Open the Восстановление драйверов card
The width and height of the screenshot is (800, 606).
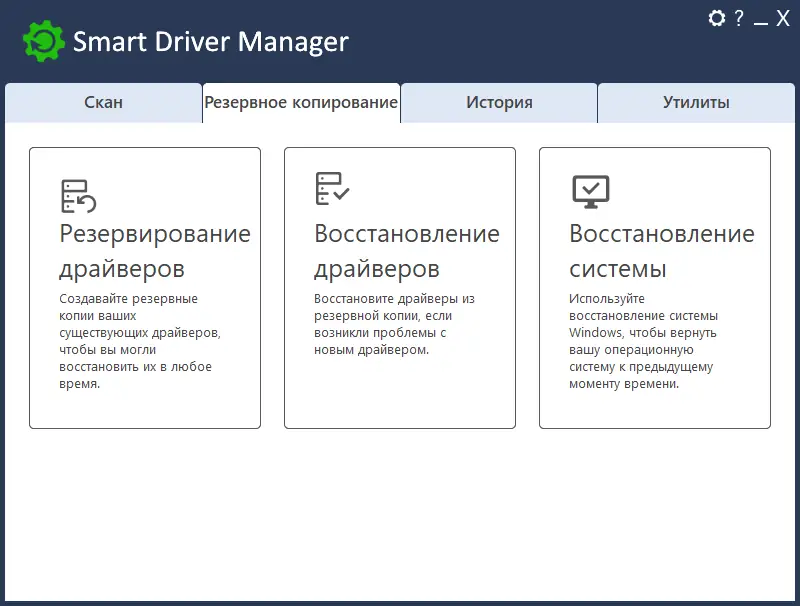tap(400, 288)
